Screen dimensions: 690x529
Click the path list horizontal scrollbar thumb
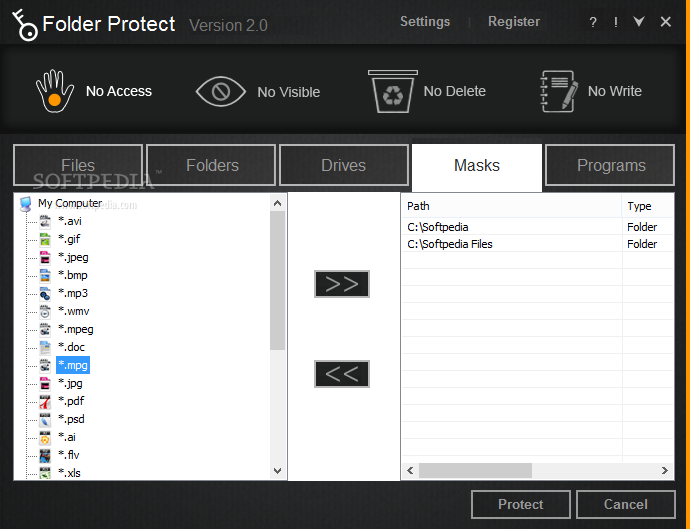[475, 470]
